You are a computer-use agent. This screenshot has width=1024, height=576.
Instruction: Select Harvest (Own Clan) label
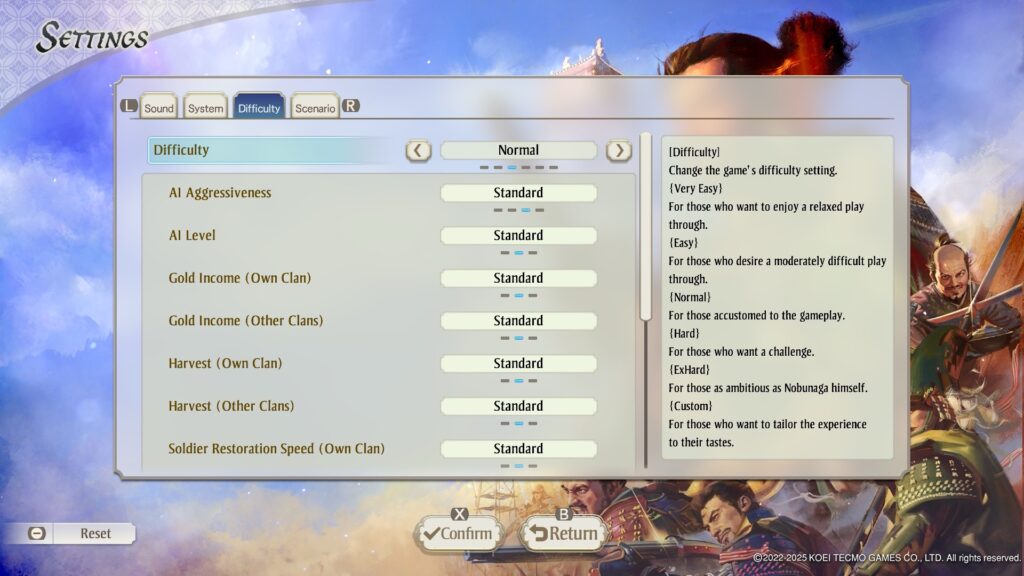(225, 363)
